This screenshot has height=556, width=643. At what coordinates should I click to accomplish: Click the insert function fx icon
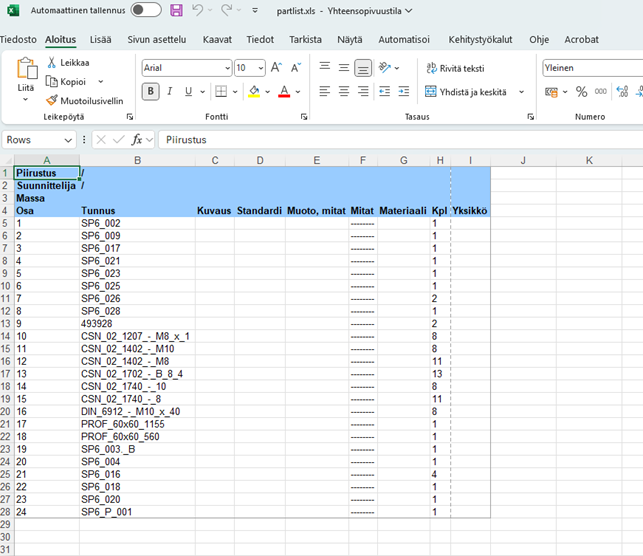pos(138,140)
